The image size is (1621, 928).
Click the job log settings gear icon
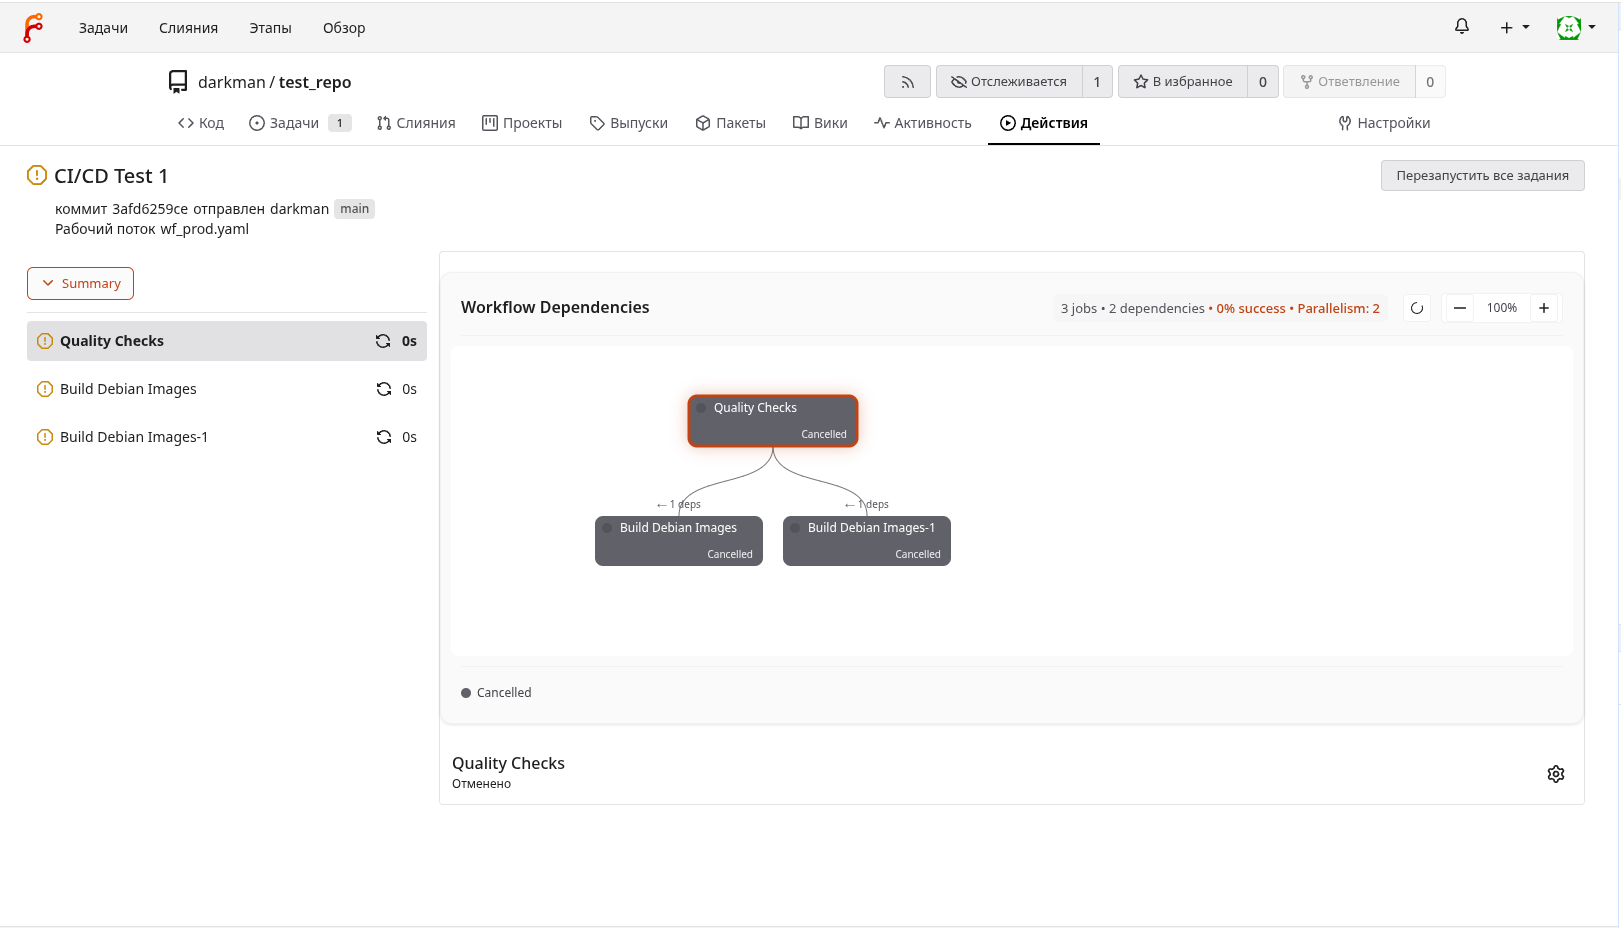[x=1555, y=774]
